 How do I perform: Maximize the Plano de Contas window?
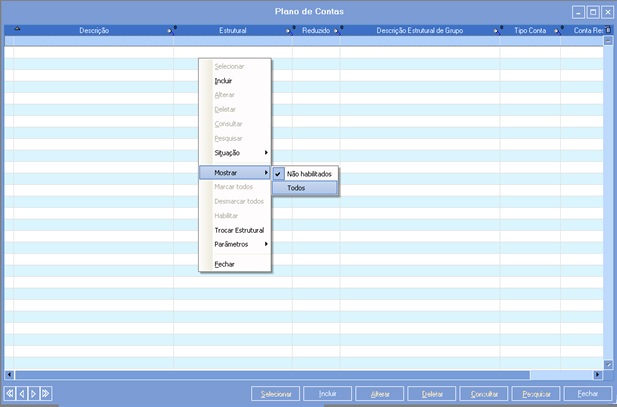tap(593, 12)
